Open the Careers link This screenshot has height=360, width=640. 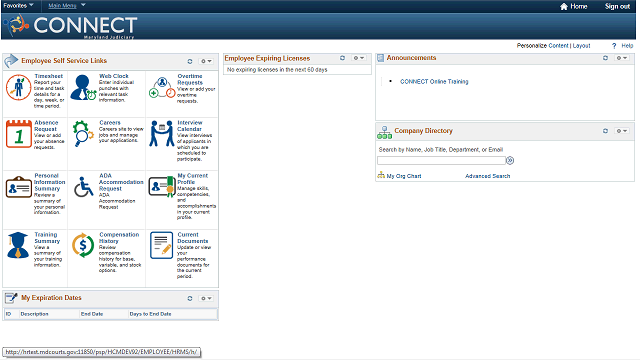tap(110, 122)
